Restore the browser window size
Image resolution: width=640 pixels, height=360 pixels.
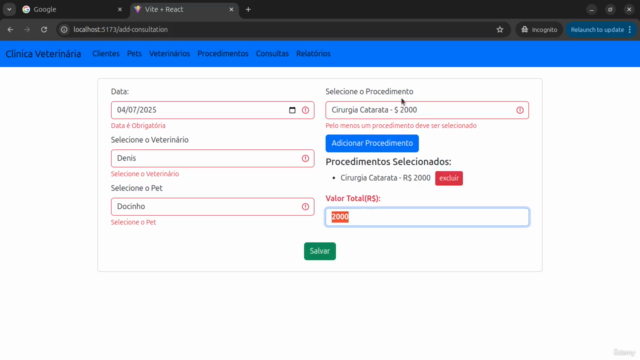point(610,9)
